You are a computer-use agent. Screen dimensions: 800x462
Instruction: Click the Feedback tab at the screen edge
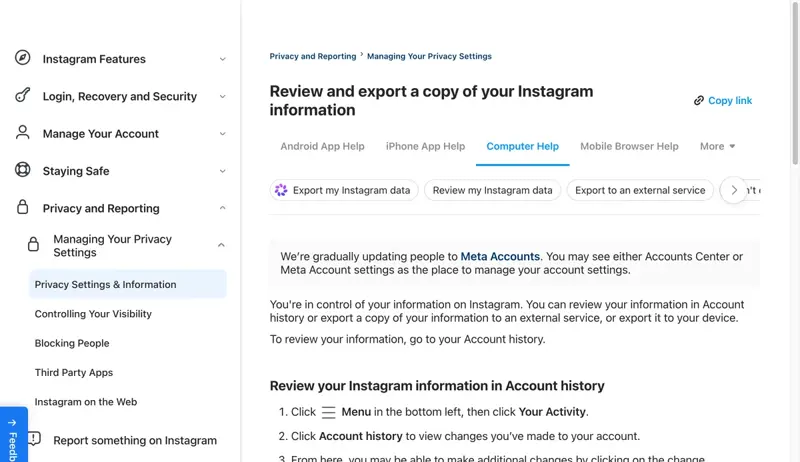[x=13, y=435]
